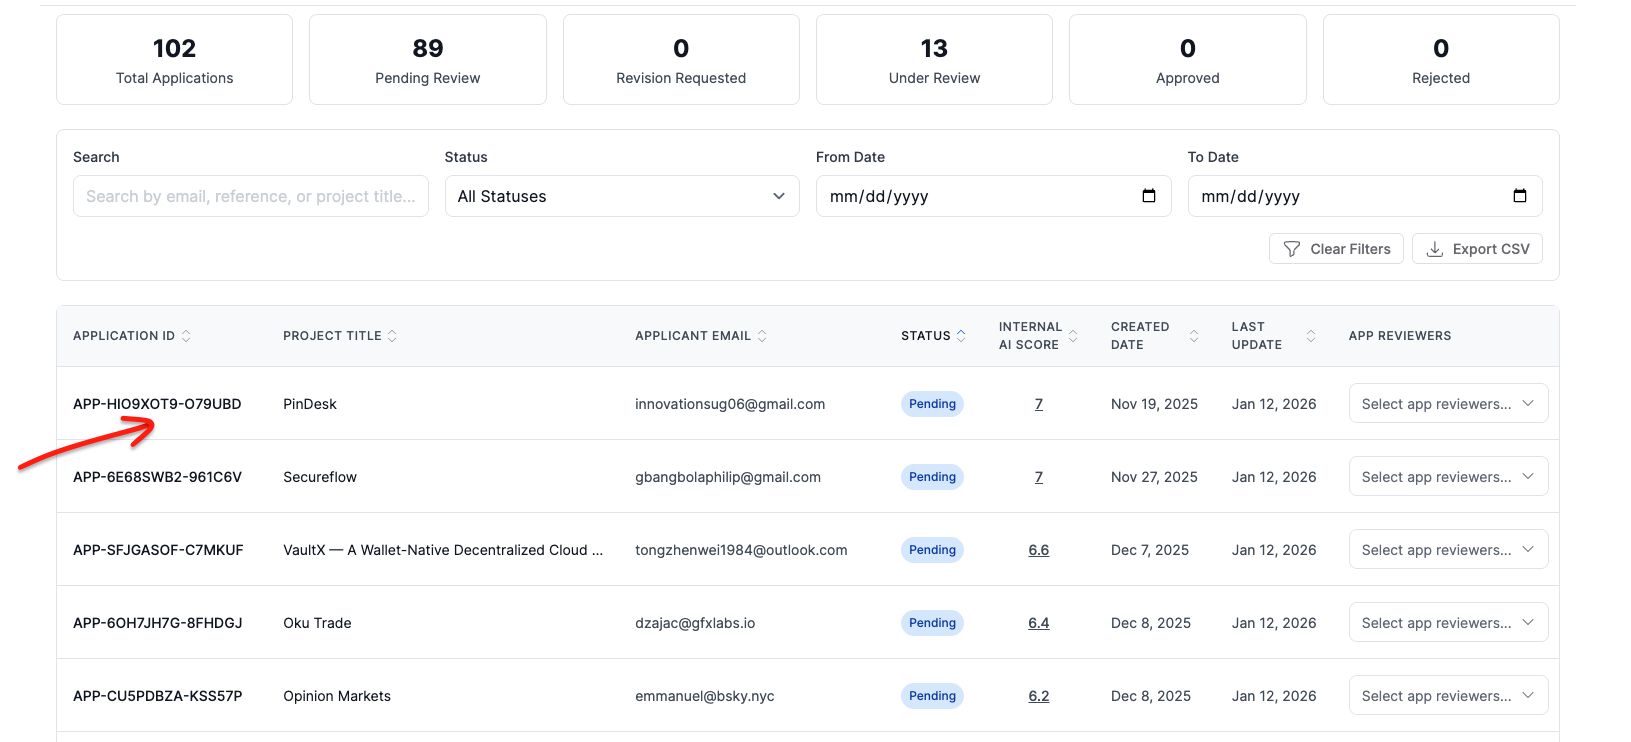Image resolution: width=1631 pixels, height=742 pixels.
Task: Open the From Date calendar picker icon
Action: click(x=1149, y=196)
